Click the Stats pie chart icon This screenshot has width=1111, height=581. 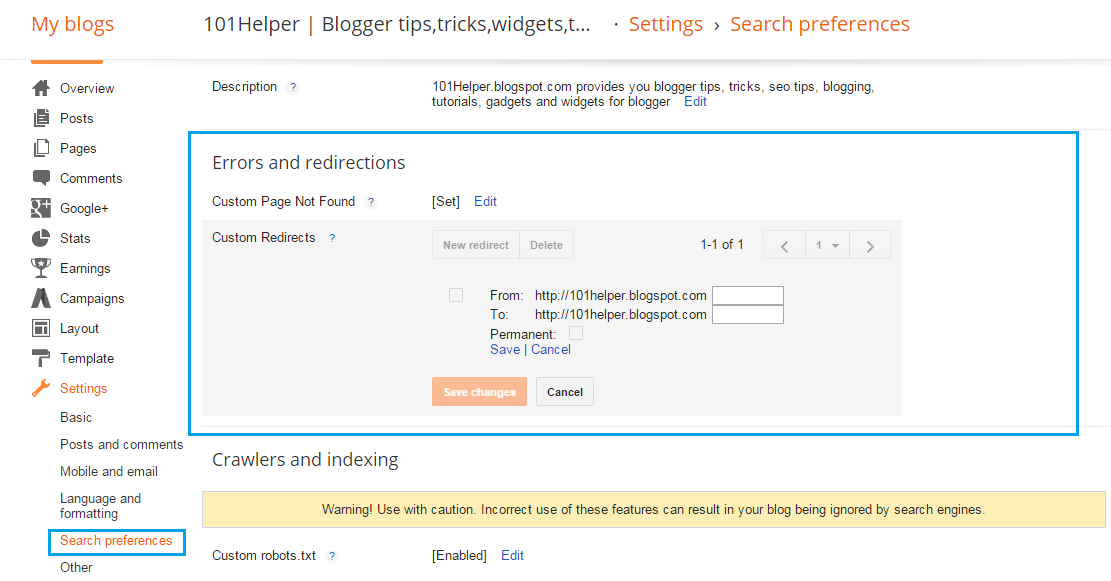tap(41, 238)
